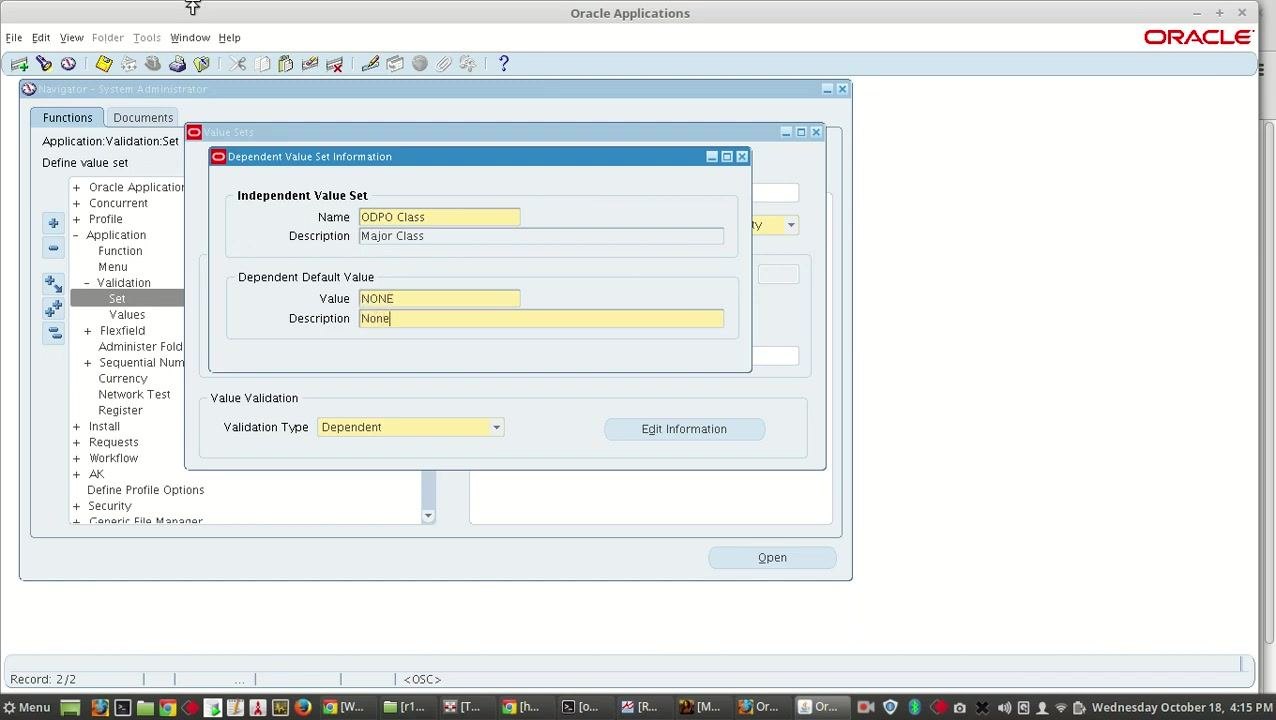Click Navigator's Expand All side button
The width and height of the screenshot is (1276, 720).
click(54, 309)
